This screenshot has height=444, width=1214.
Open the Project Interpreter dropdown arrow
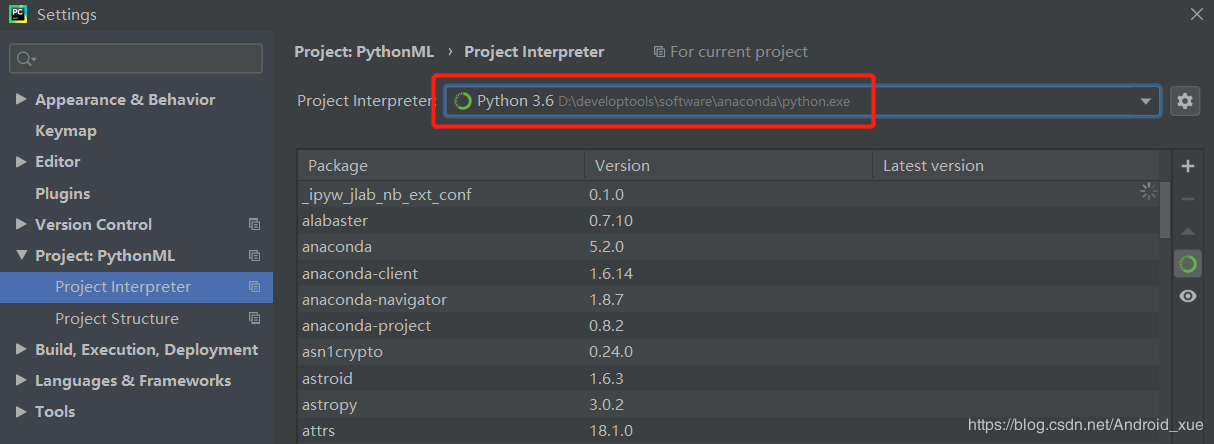click(1145, 101)
